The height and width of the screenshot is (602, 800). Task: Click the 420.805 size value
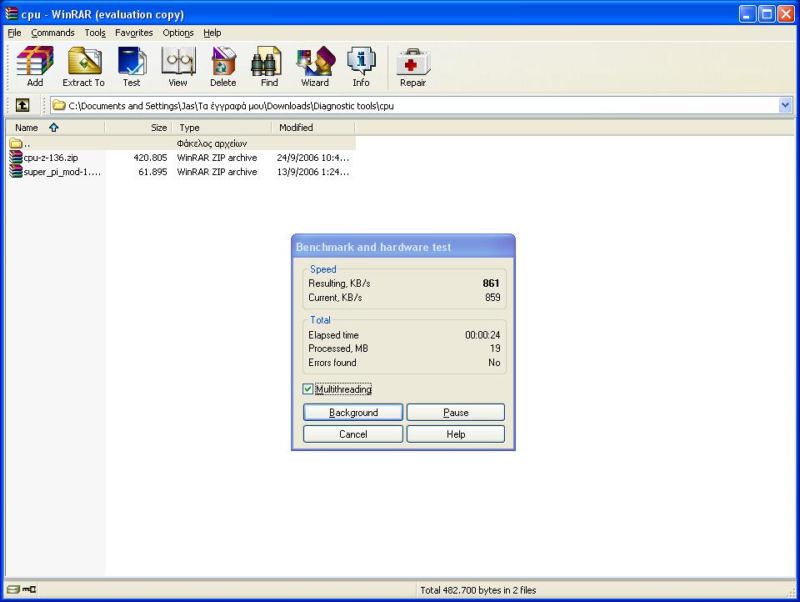coord(150,158)
